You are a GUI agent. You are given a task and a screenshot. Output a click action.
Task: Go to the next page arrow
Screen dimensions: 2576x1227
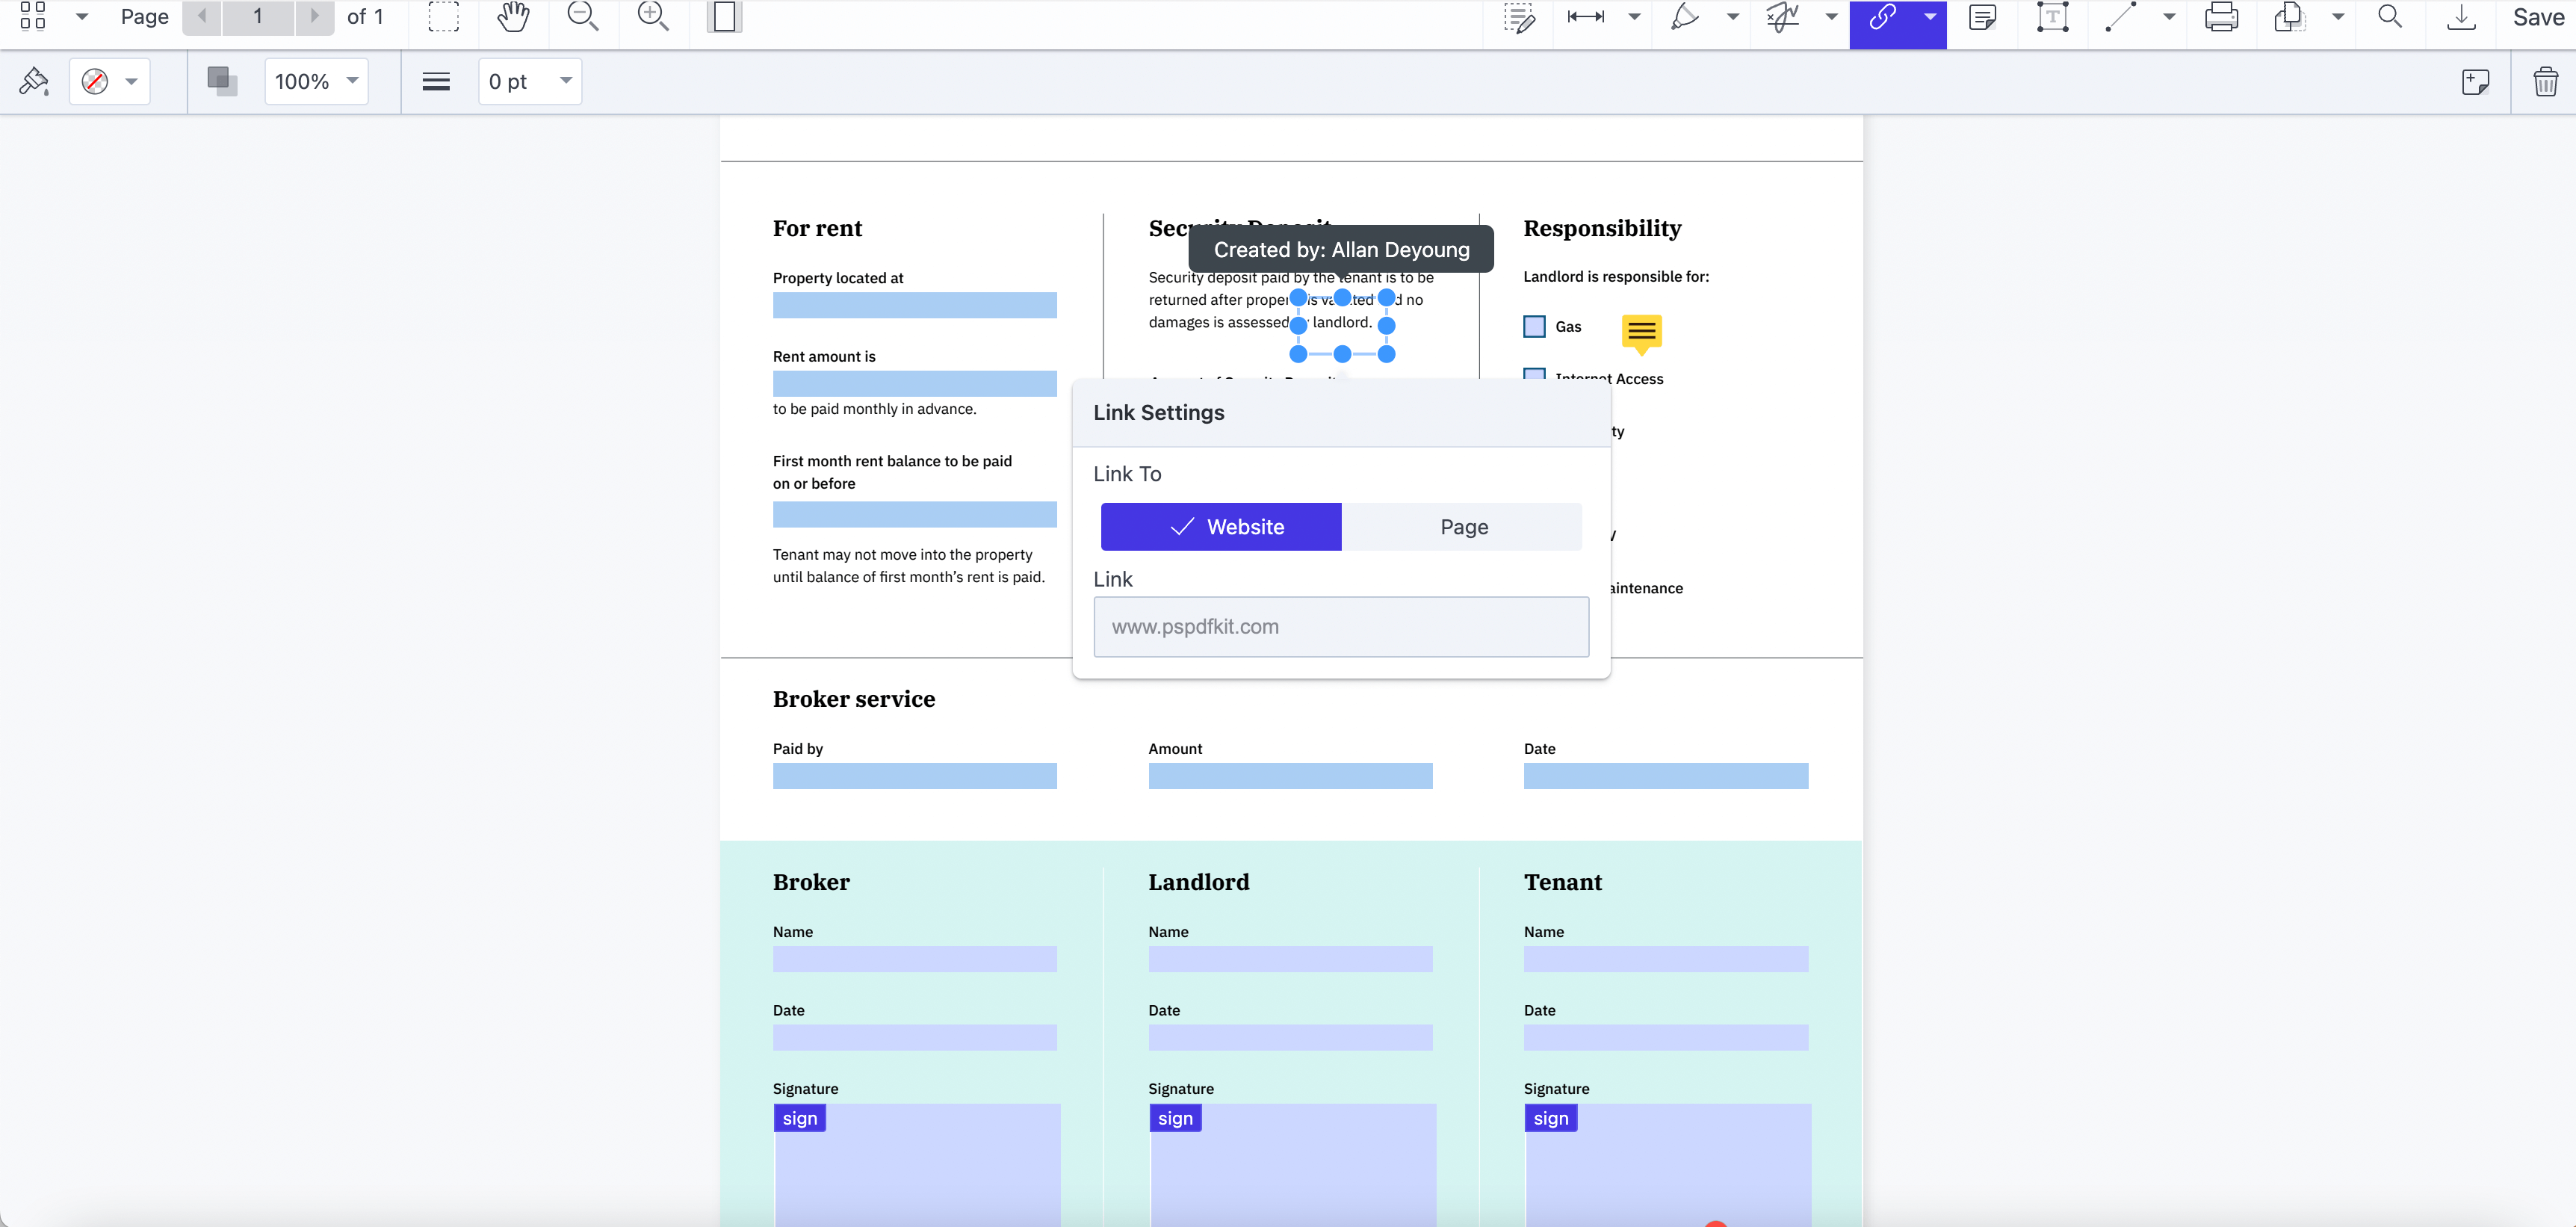(x=315, y=16)
